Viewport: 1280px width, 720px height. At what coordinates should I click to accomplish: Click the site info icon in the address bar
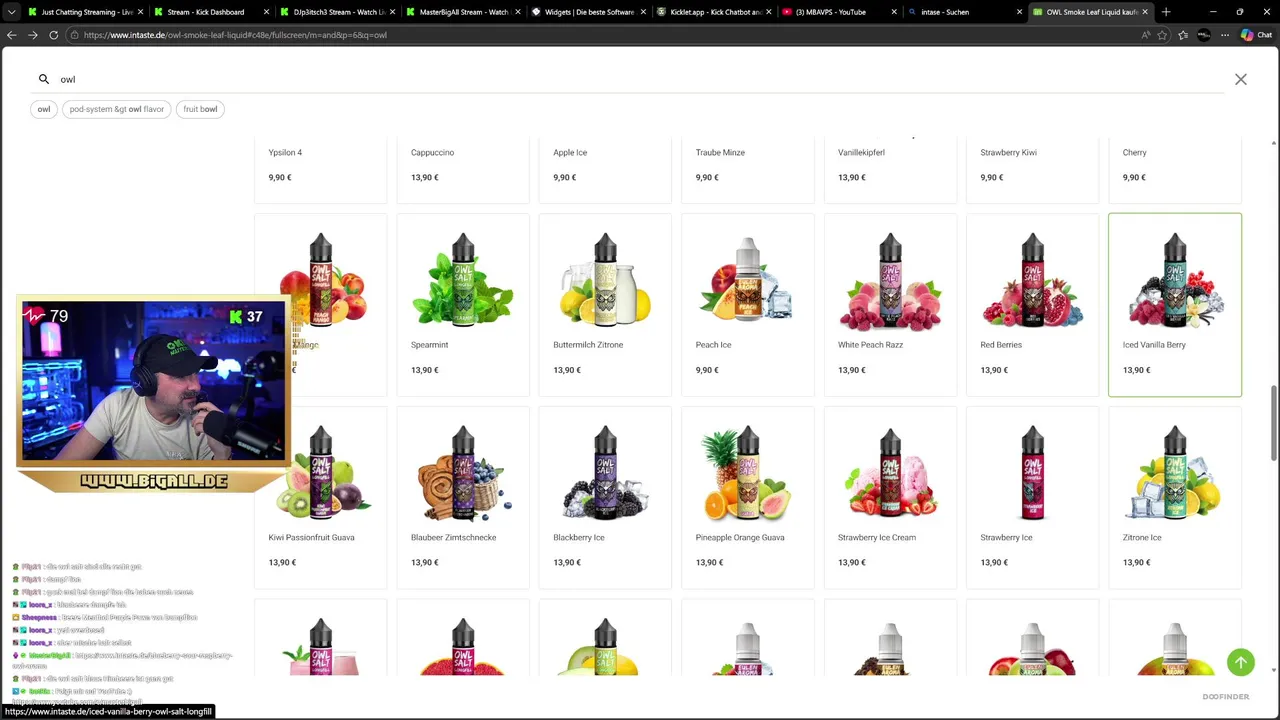point(74,35)
